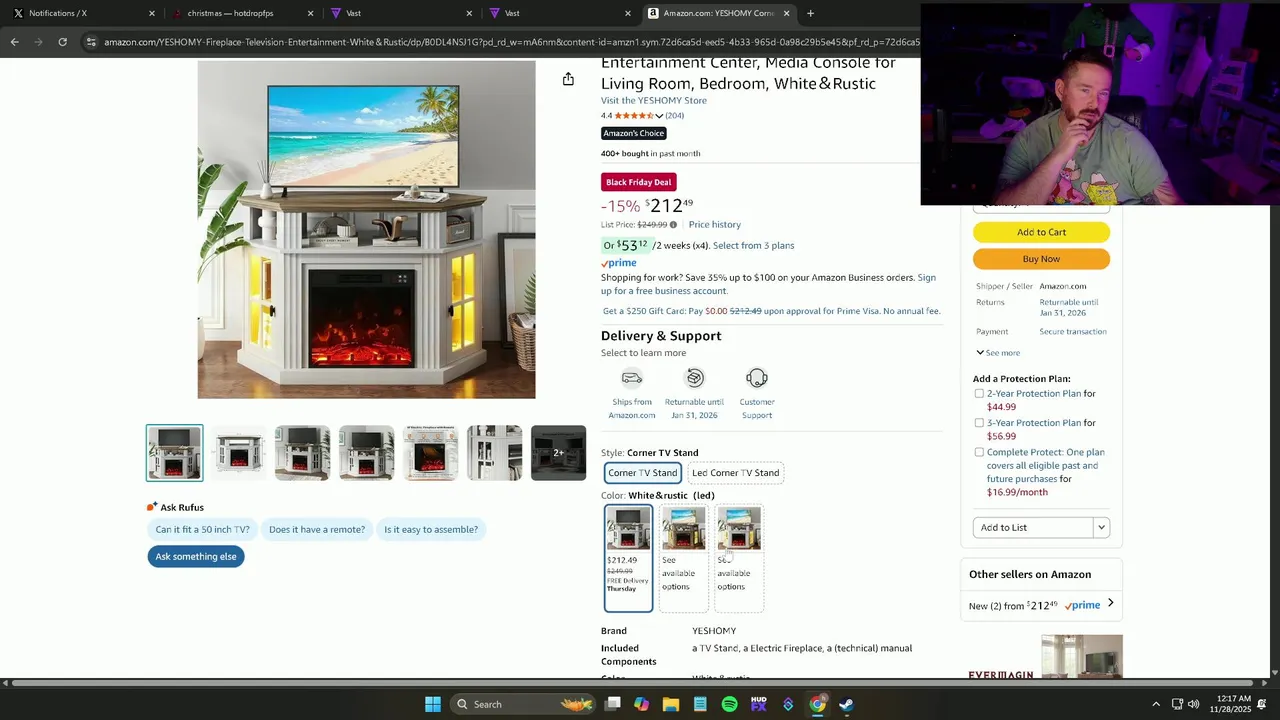This screenshot has width=1280, height=720.
Task: Reload the page with the refresh icon
Action: (x=62, y=42)
